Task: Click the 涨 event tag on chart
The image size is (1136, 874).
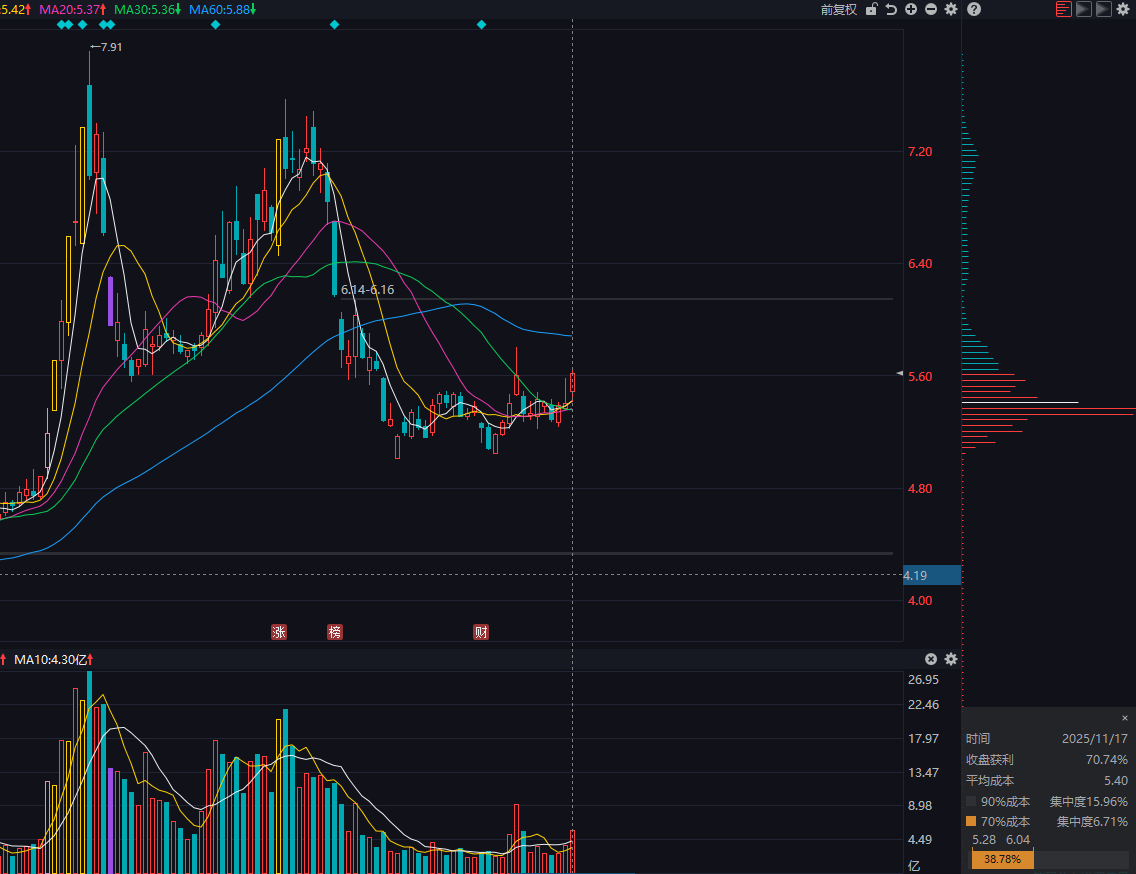Action: [280, 632]
